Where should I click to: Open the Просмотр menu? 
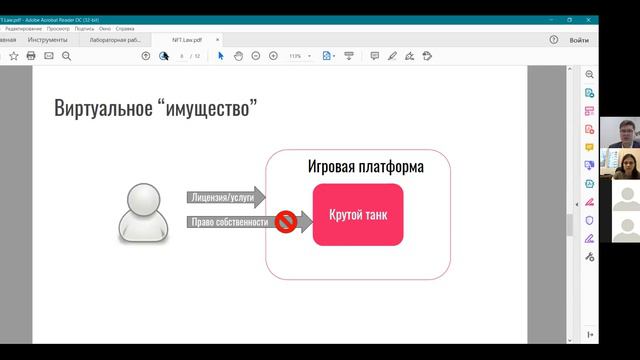coord(58,29)
